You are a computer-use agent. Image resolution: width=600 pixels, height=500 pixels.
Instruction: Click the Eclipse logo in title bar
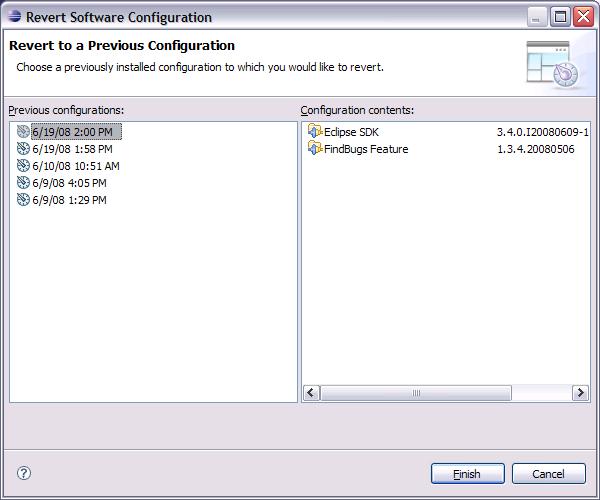[x=14, y=16]
